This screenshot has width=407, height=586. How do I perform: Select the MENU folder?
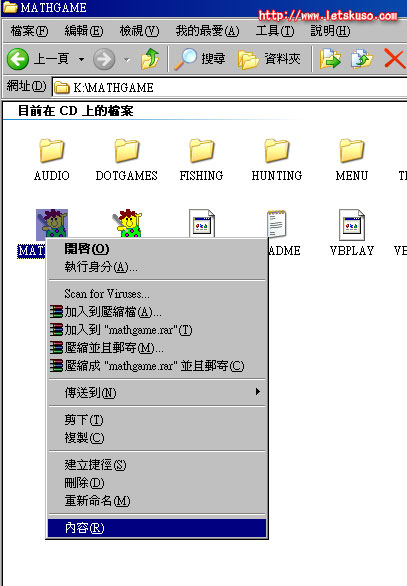[352, 160]
